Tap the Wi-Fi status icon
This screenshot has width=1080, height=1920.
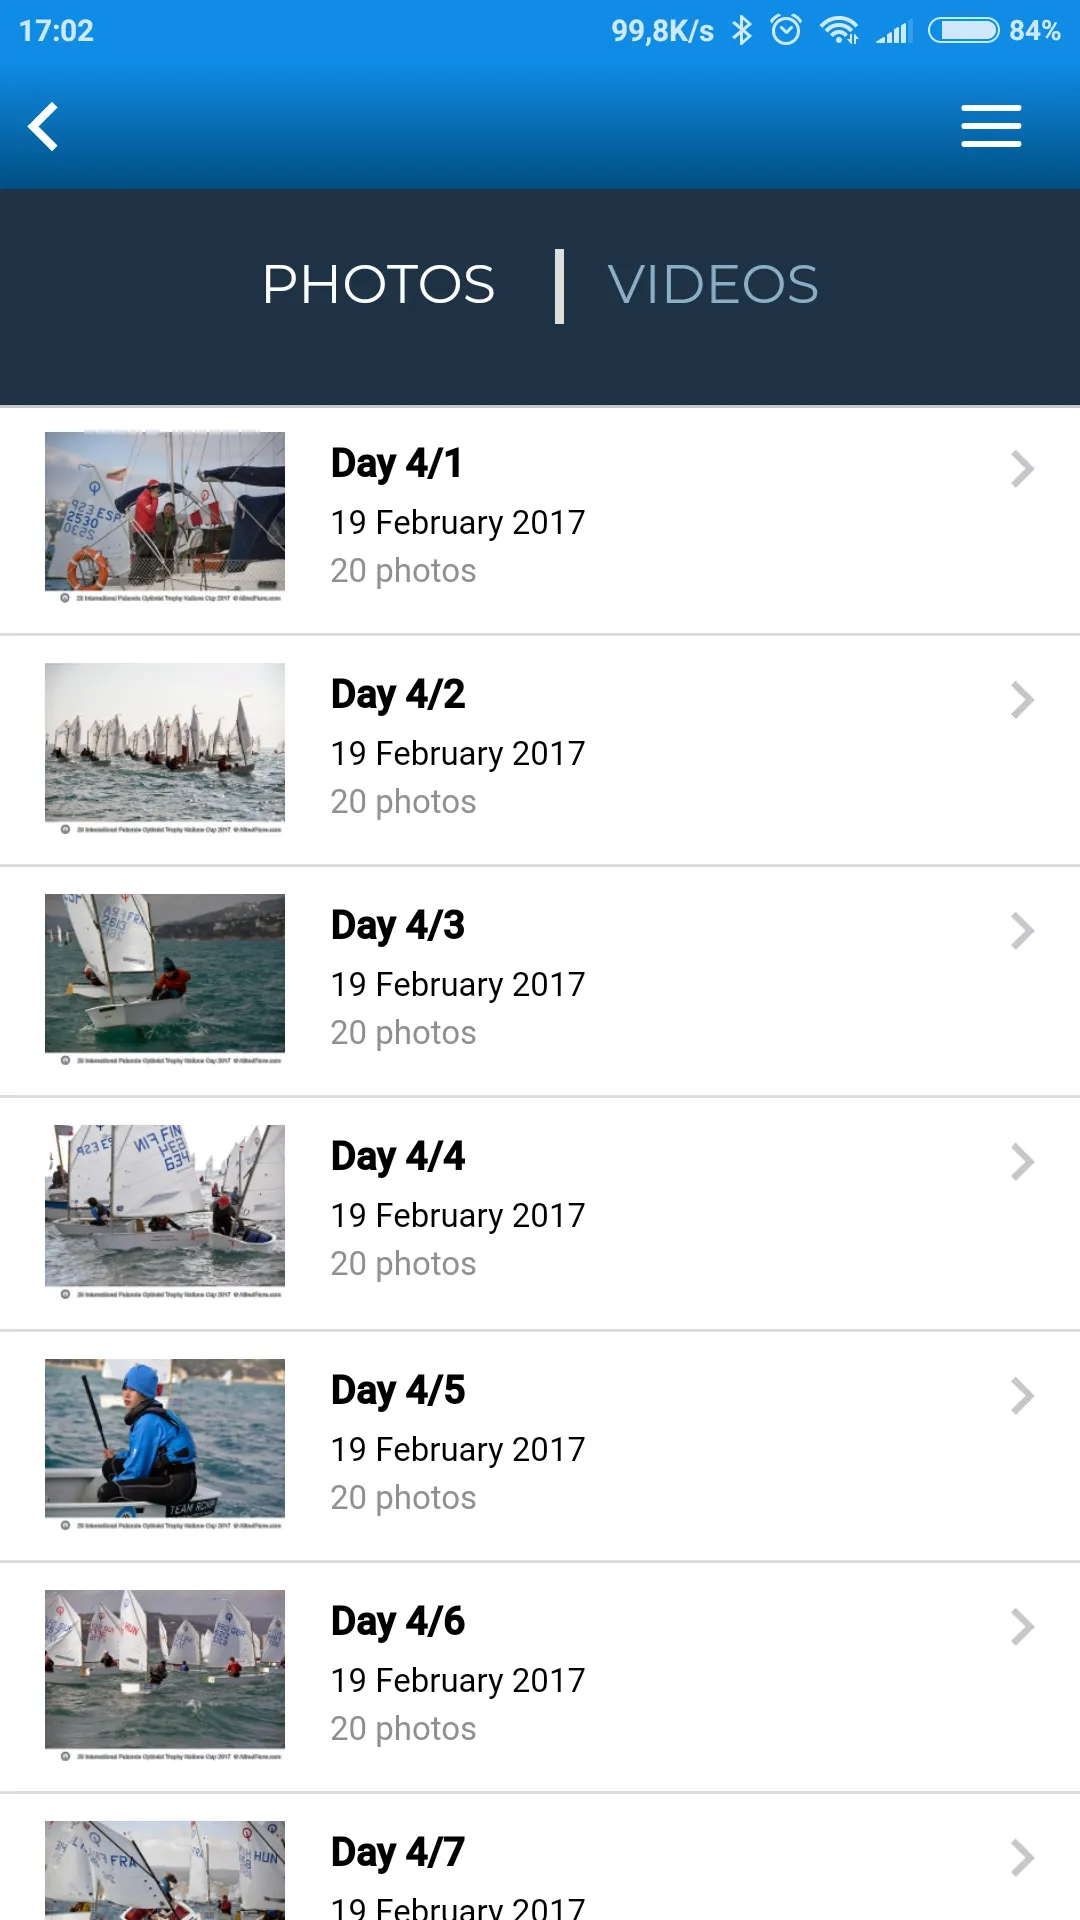click(839, 30)
